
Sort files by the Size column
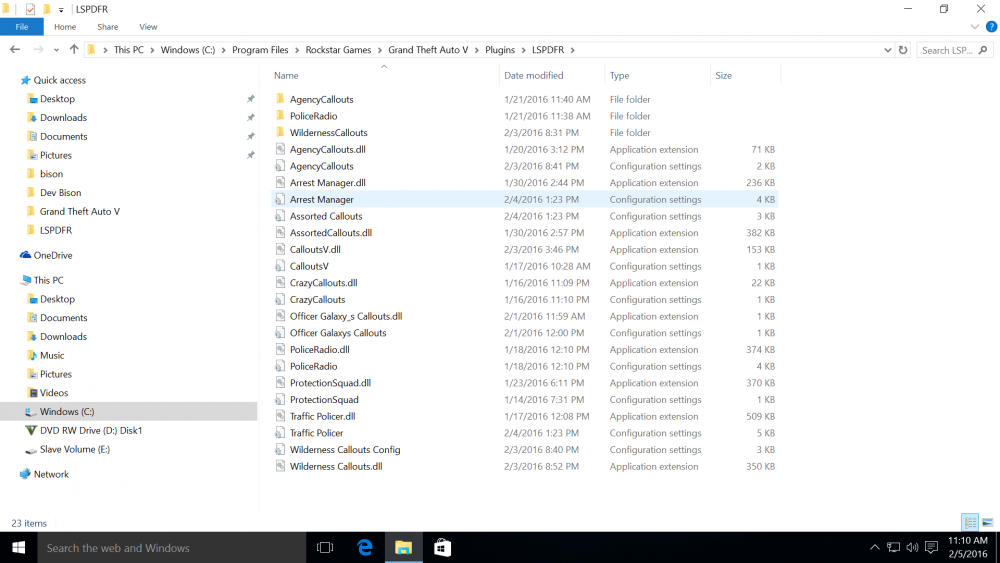click(723, 75)
